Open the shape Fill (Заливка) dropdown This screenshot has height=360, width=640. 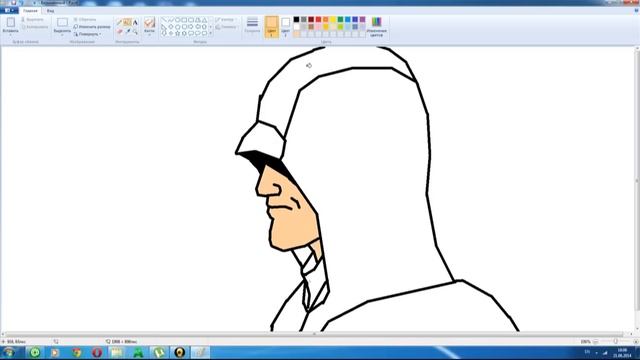[x=227, y=27]
